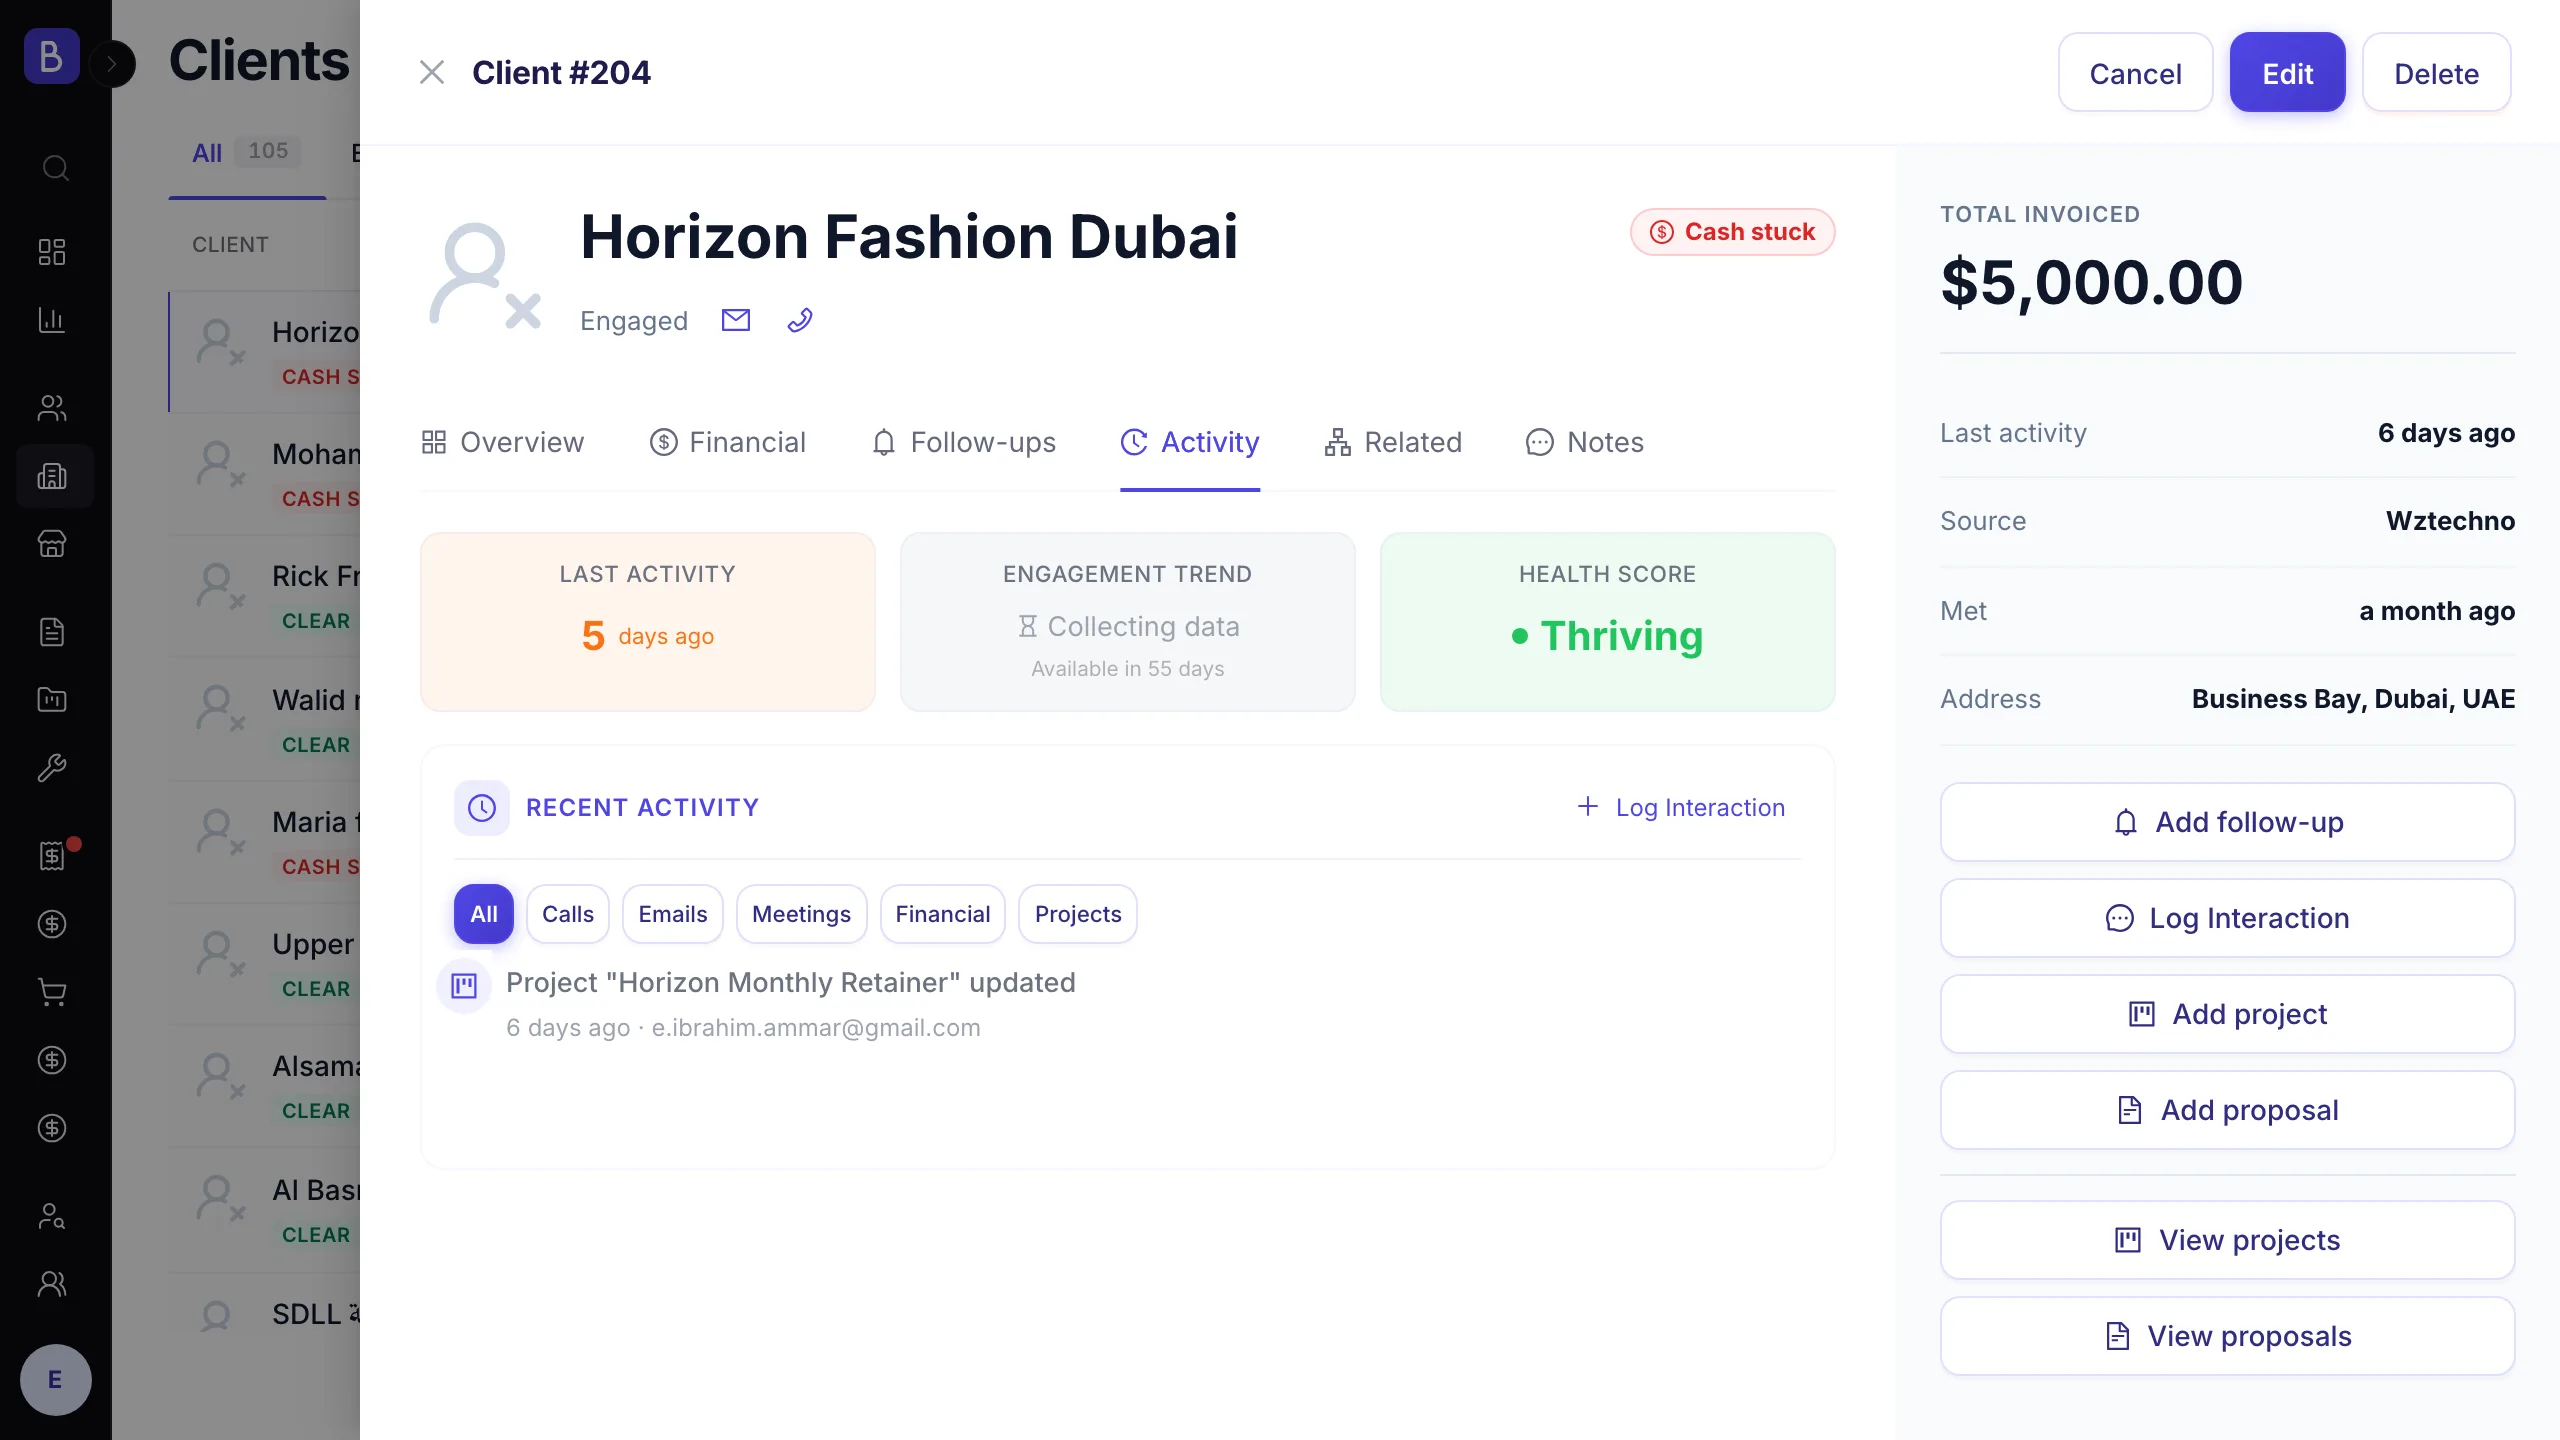Filter recent activity by Meetings
The width and height of the screenshot is (2560, 1440).
click(801, 914)
